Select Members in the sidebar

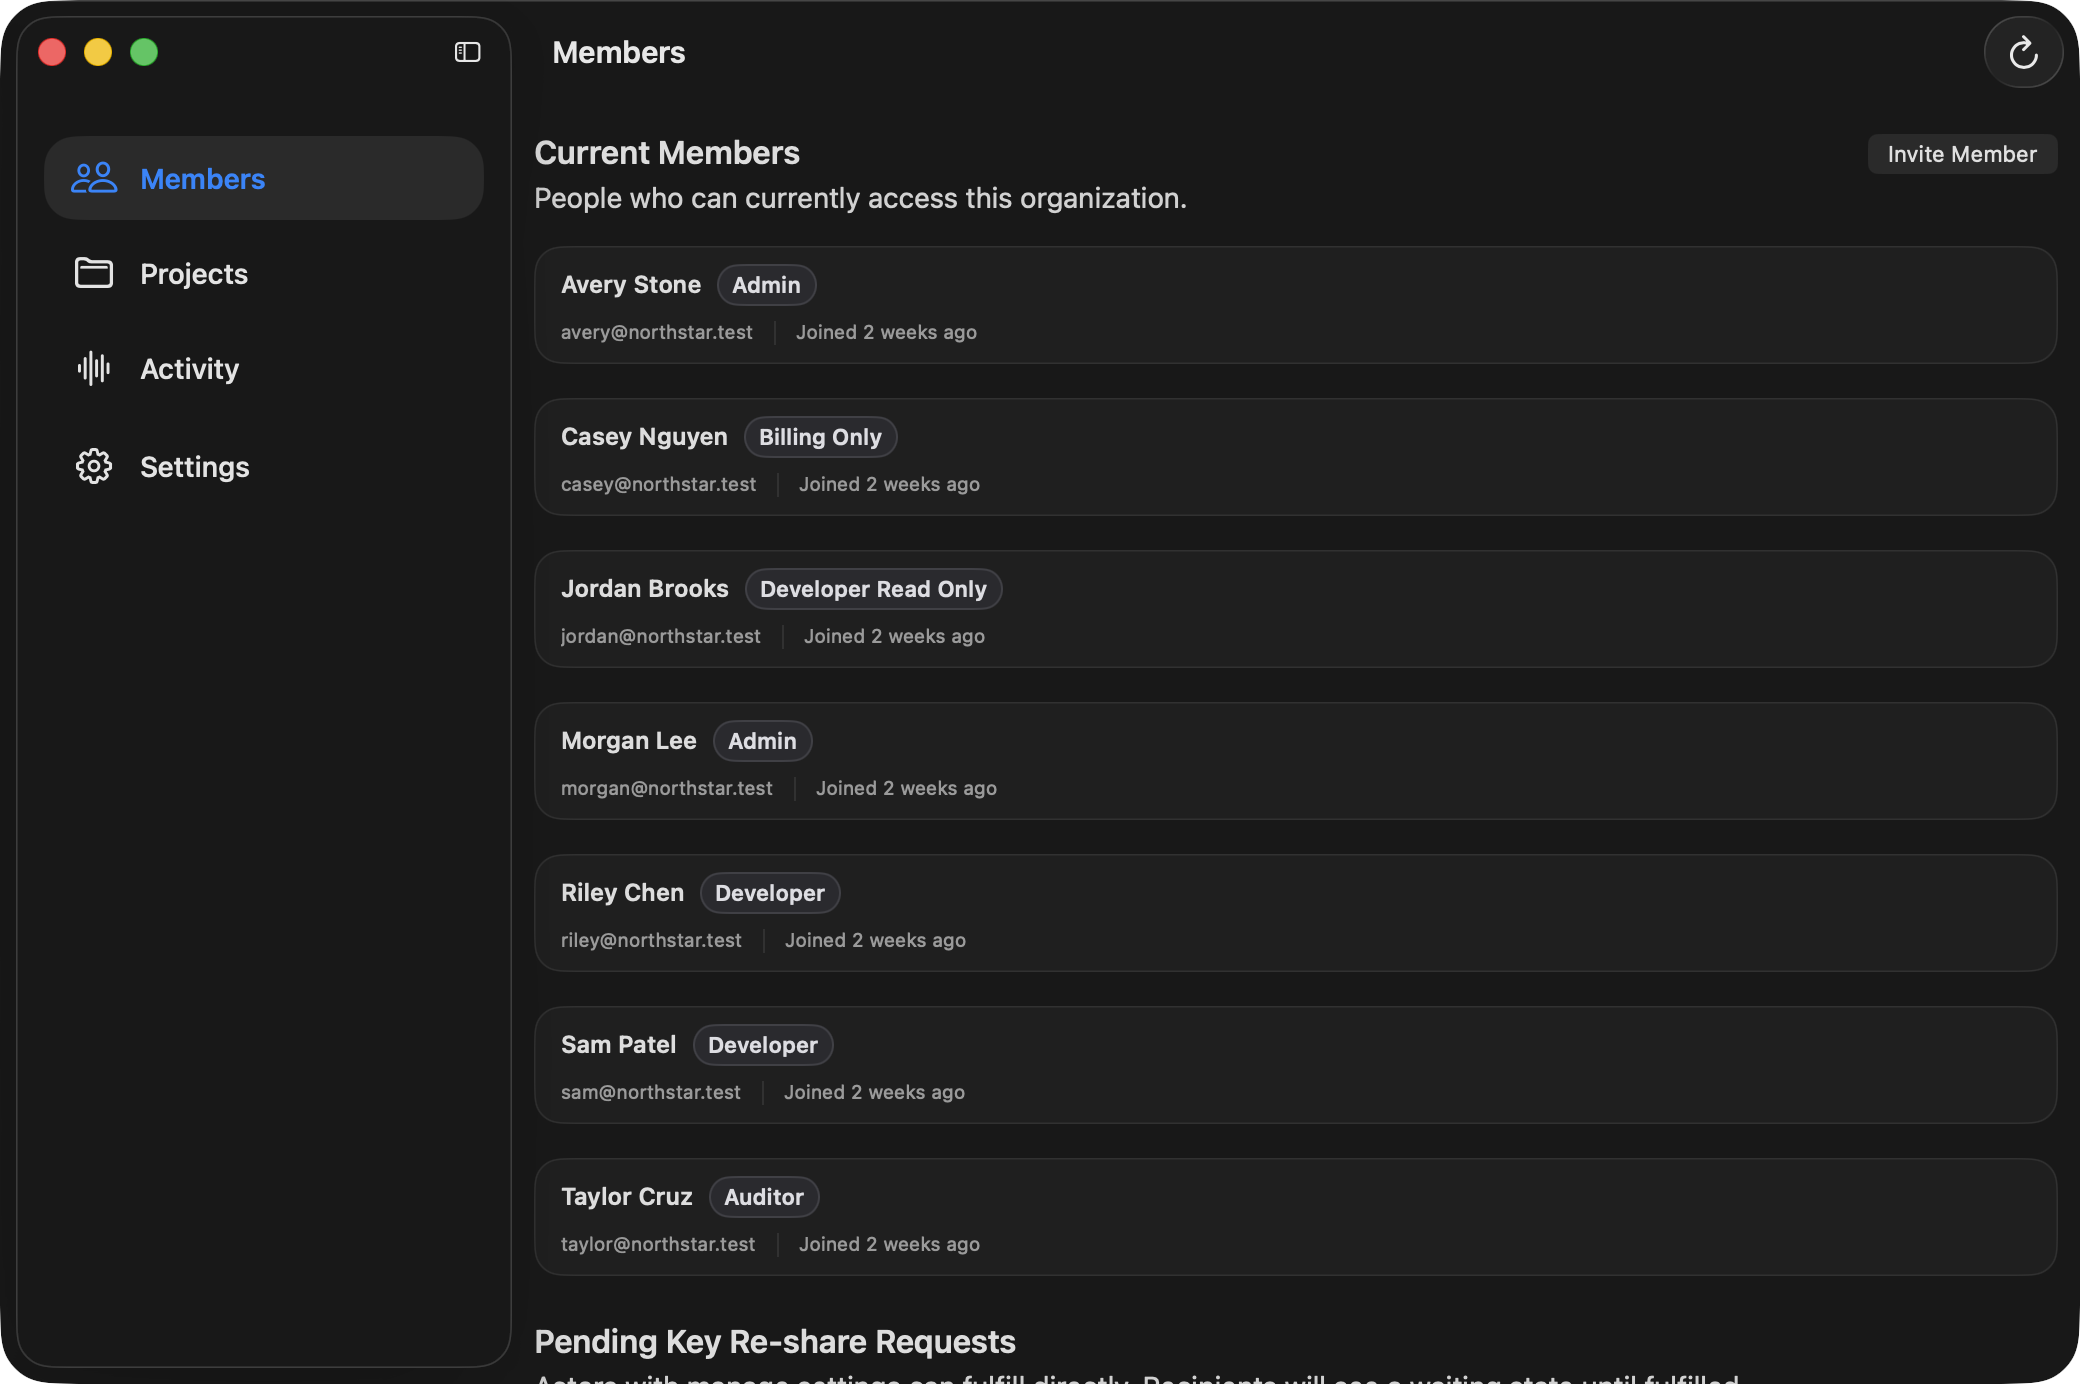[x=203, y=179]
